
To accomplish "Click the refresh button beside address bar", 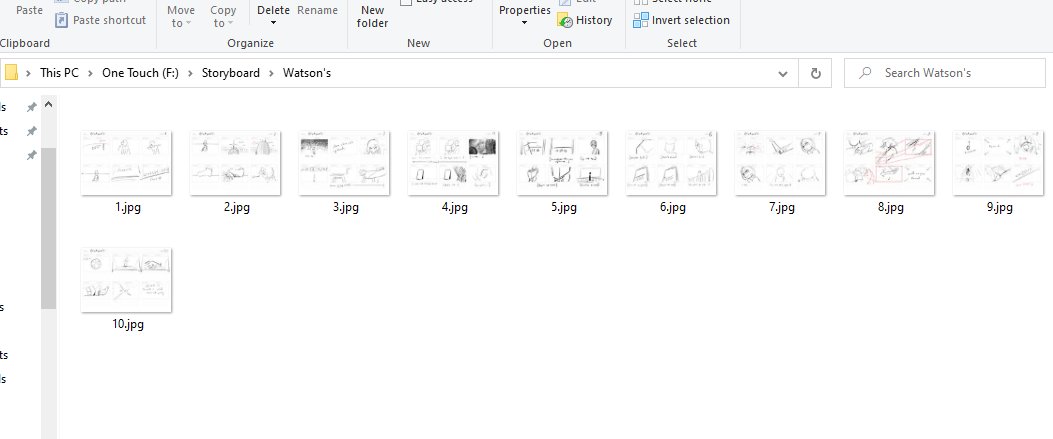I will [x=815, y=73].
